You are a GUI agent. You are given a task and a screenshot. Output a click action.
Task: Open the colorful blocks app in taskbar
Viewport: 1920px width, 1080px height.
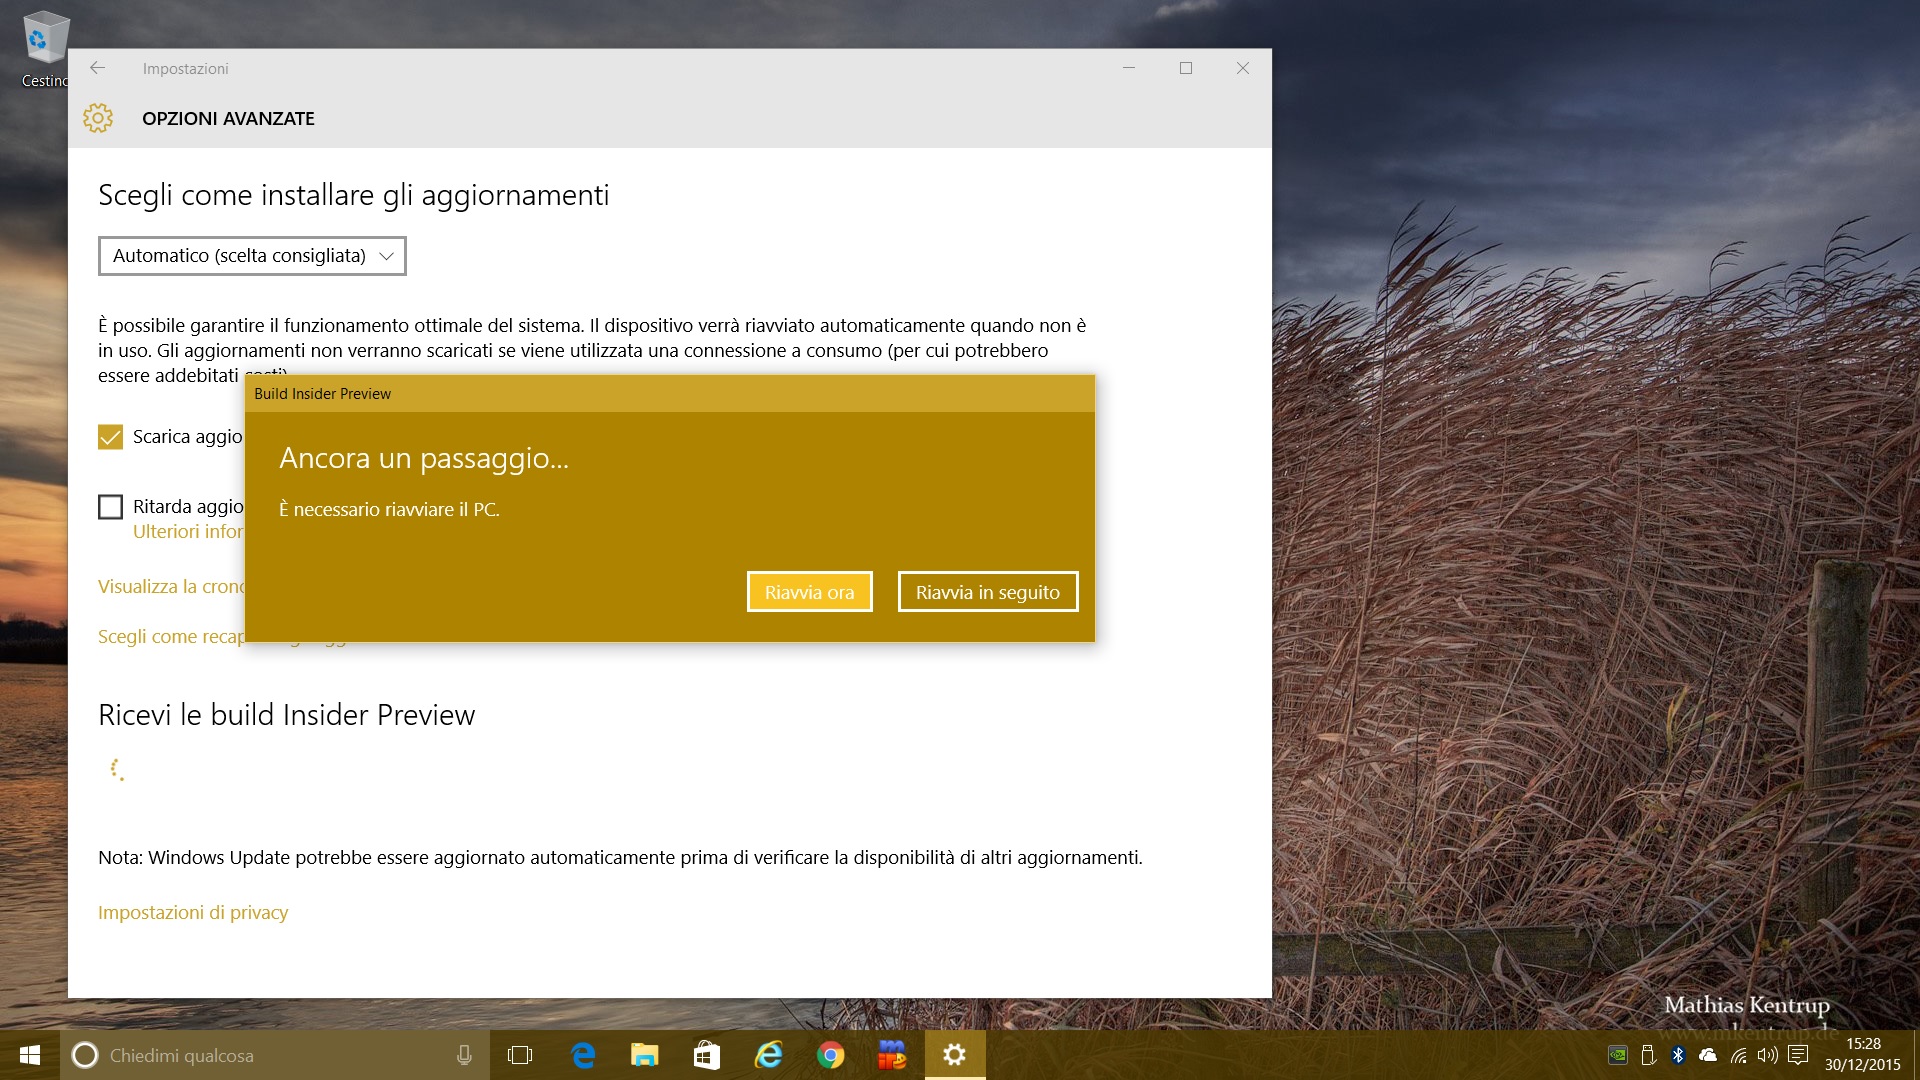892,1055
